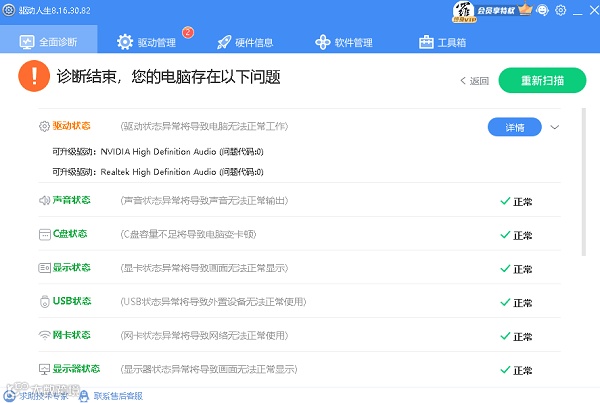Click the green checkmark in 声音状态 row
The height and width of the screenshot is (403, 600).
coord(505,201)
